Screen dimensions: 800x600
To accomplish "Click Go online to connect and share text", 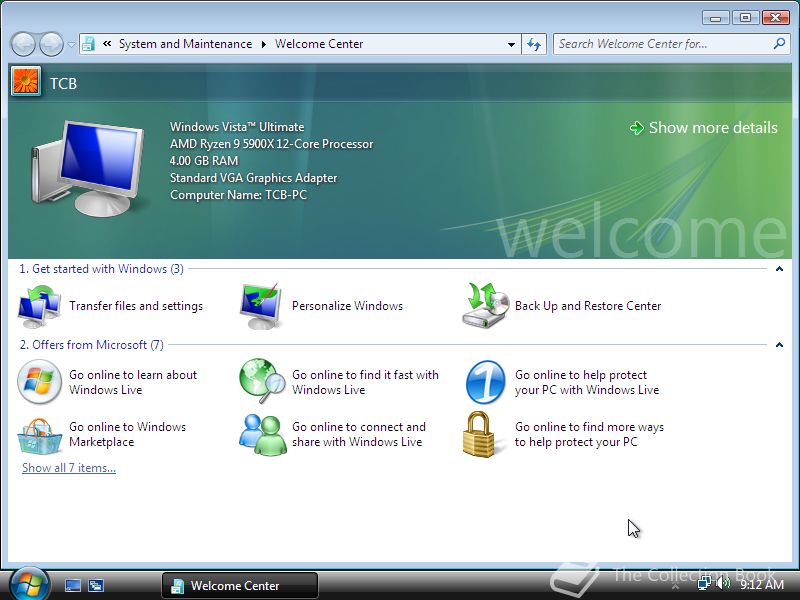I will pos(359,434).
